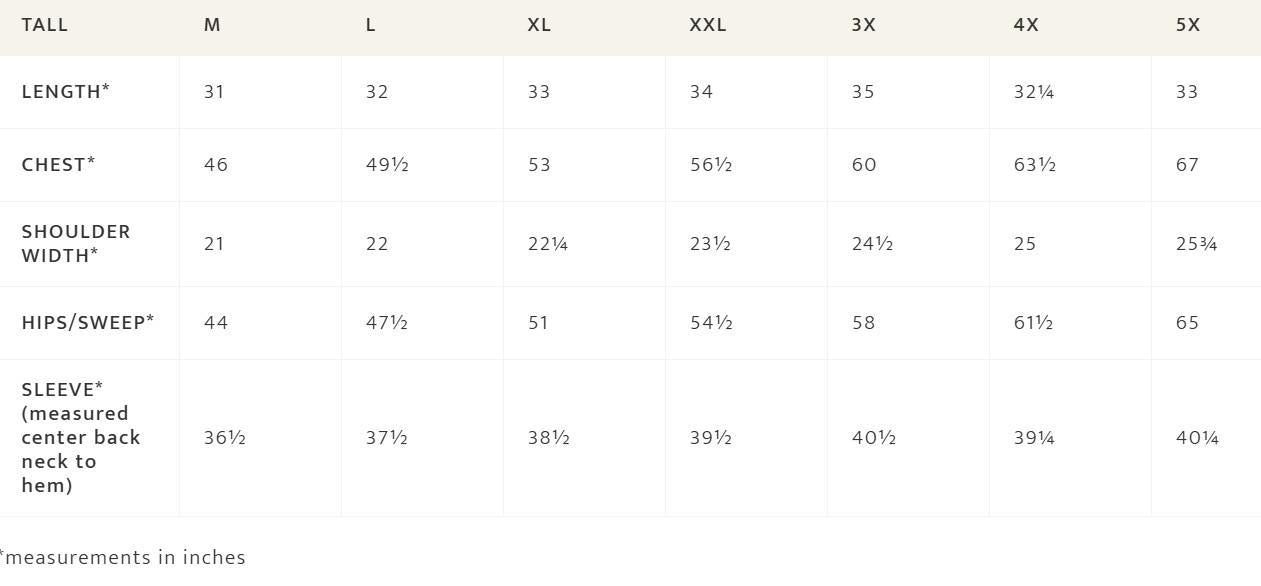This screenshot has height=586, width=1261.
Task: Click the length value for size M
Action: click(214, 92)
